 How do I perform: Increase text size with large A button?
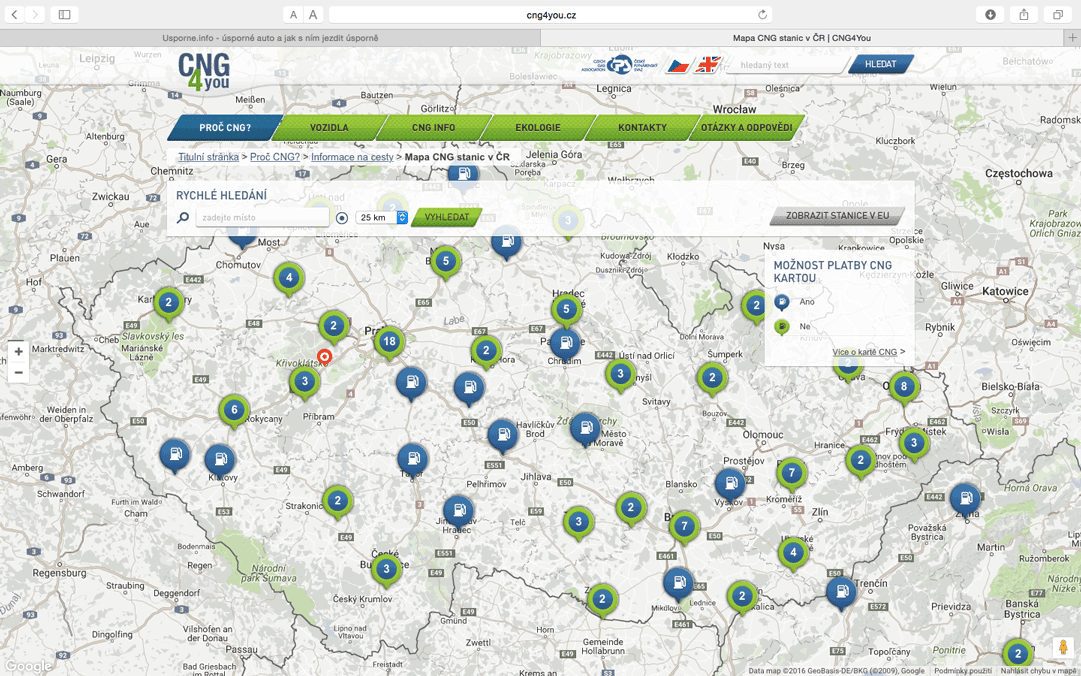click(313, 14)
